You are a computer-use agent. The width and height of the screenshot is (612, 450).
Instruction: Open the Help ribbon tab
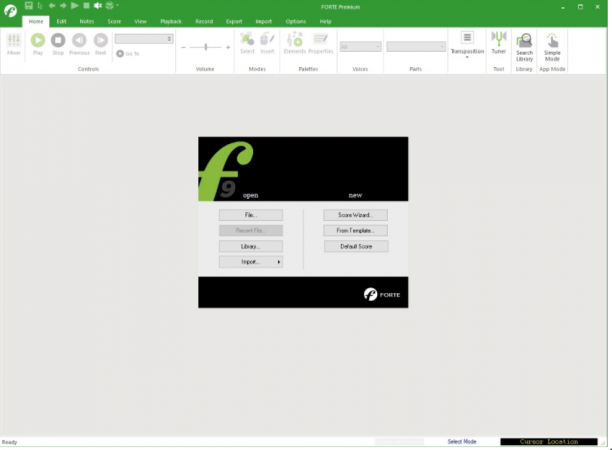click(x=325, y=21)
